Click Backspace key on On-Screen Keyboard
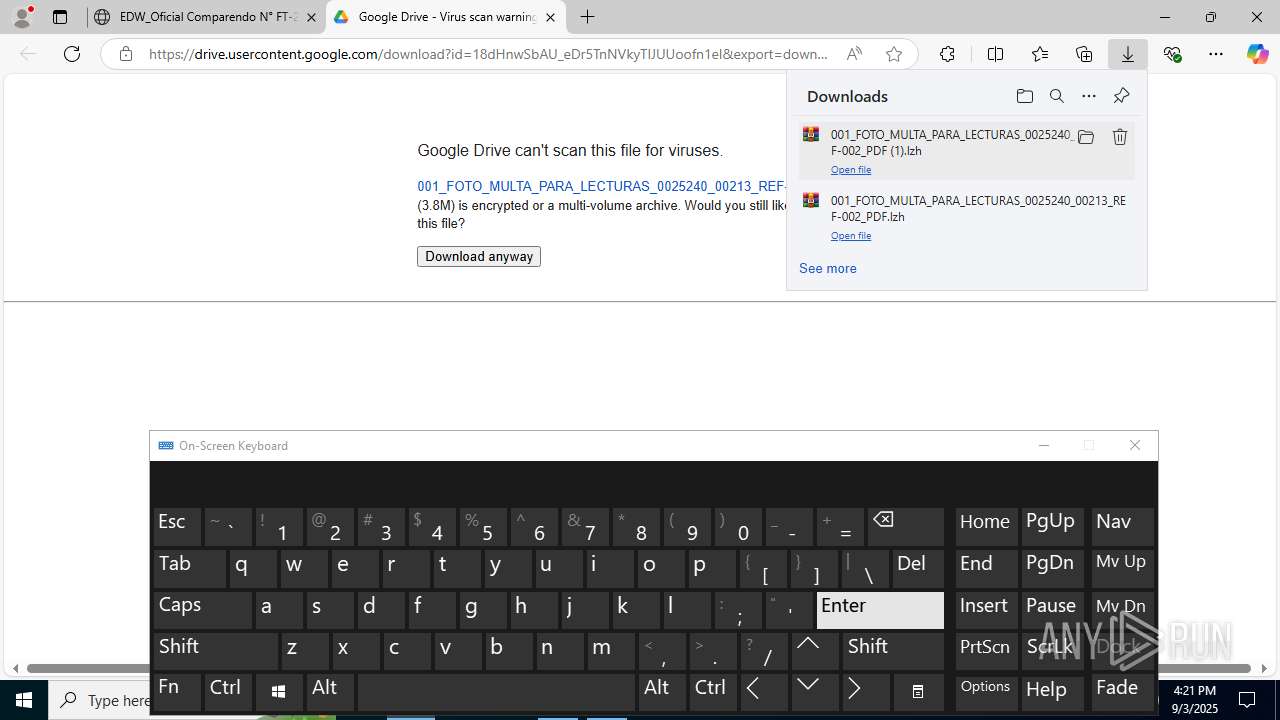Screen dimensions: 1280x720 pos(906,526)
